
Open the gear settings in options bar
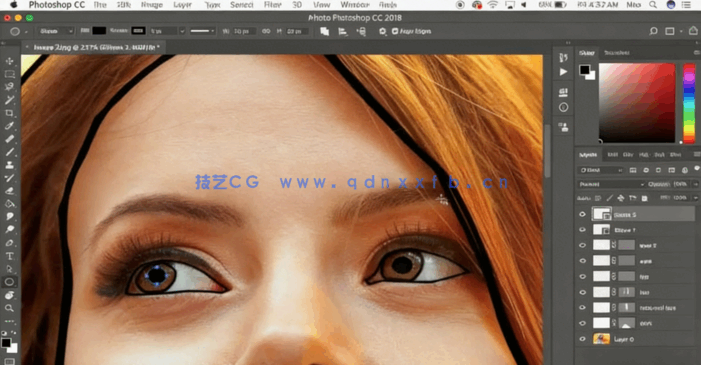point(382,31)
